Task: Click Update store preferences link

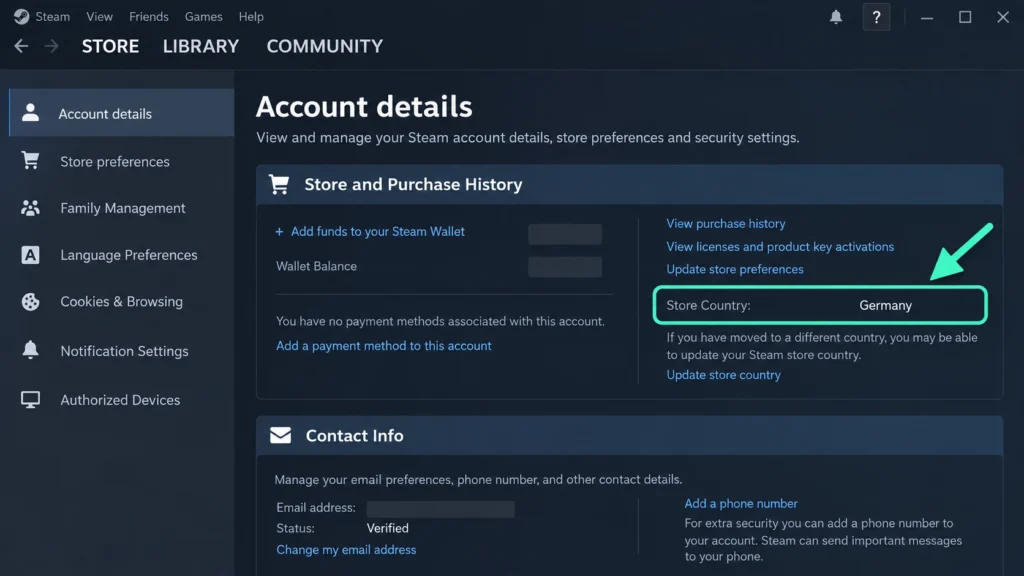Action: (735, 269)
